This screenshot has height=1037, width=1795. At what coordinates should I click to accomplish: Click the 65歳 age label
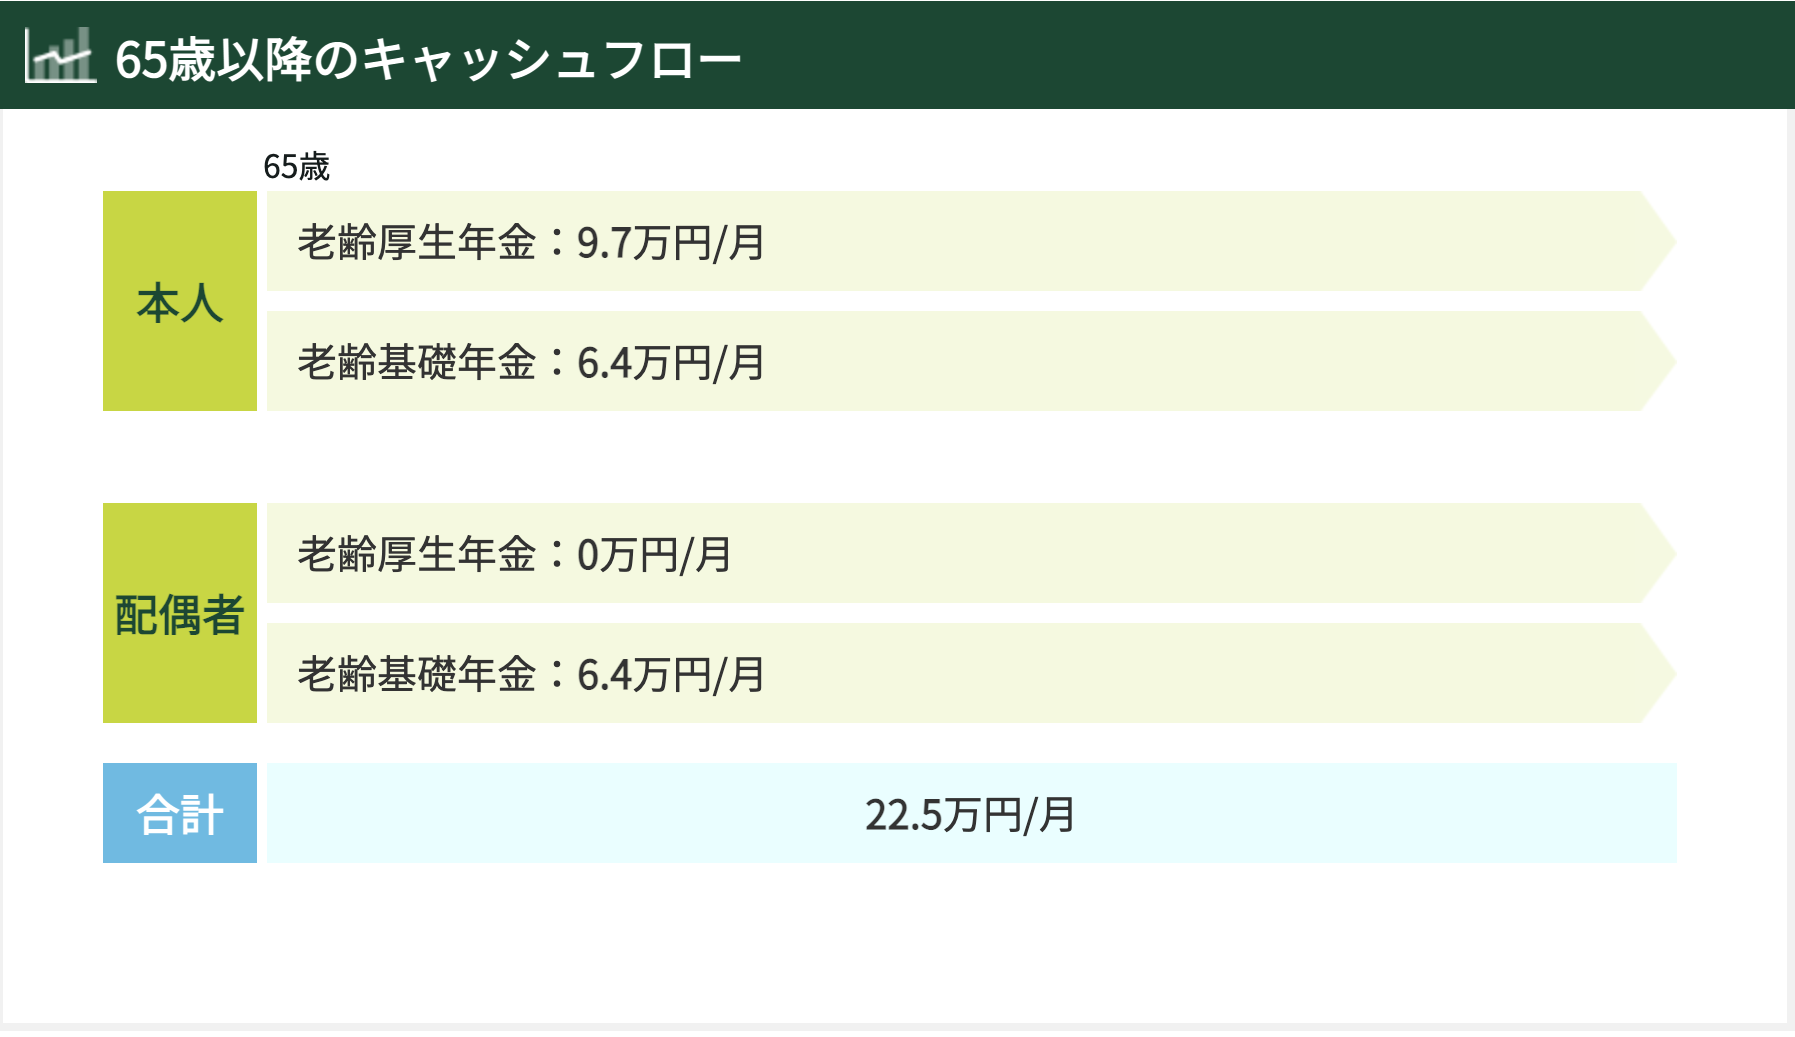296,166
